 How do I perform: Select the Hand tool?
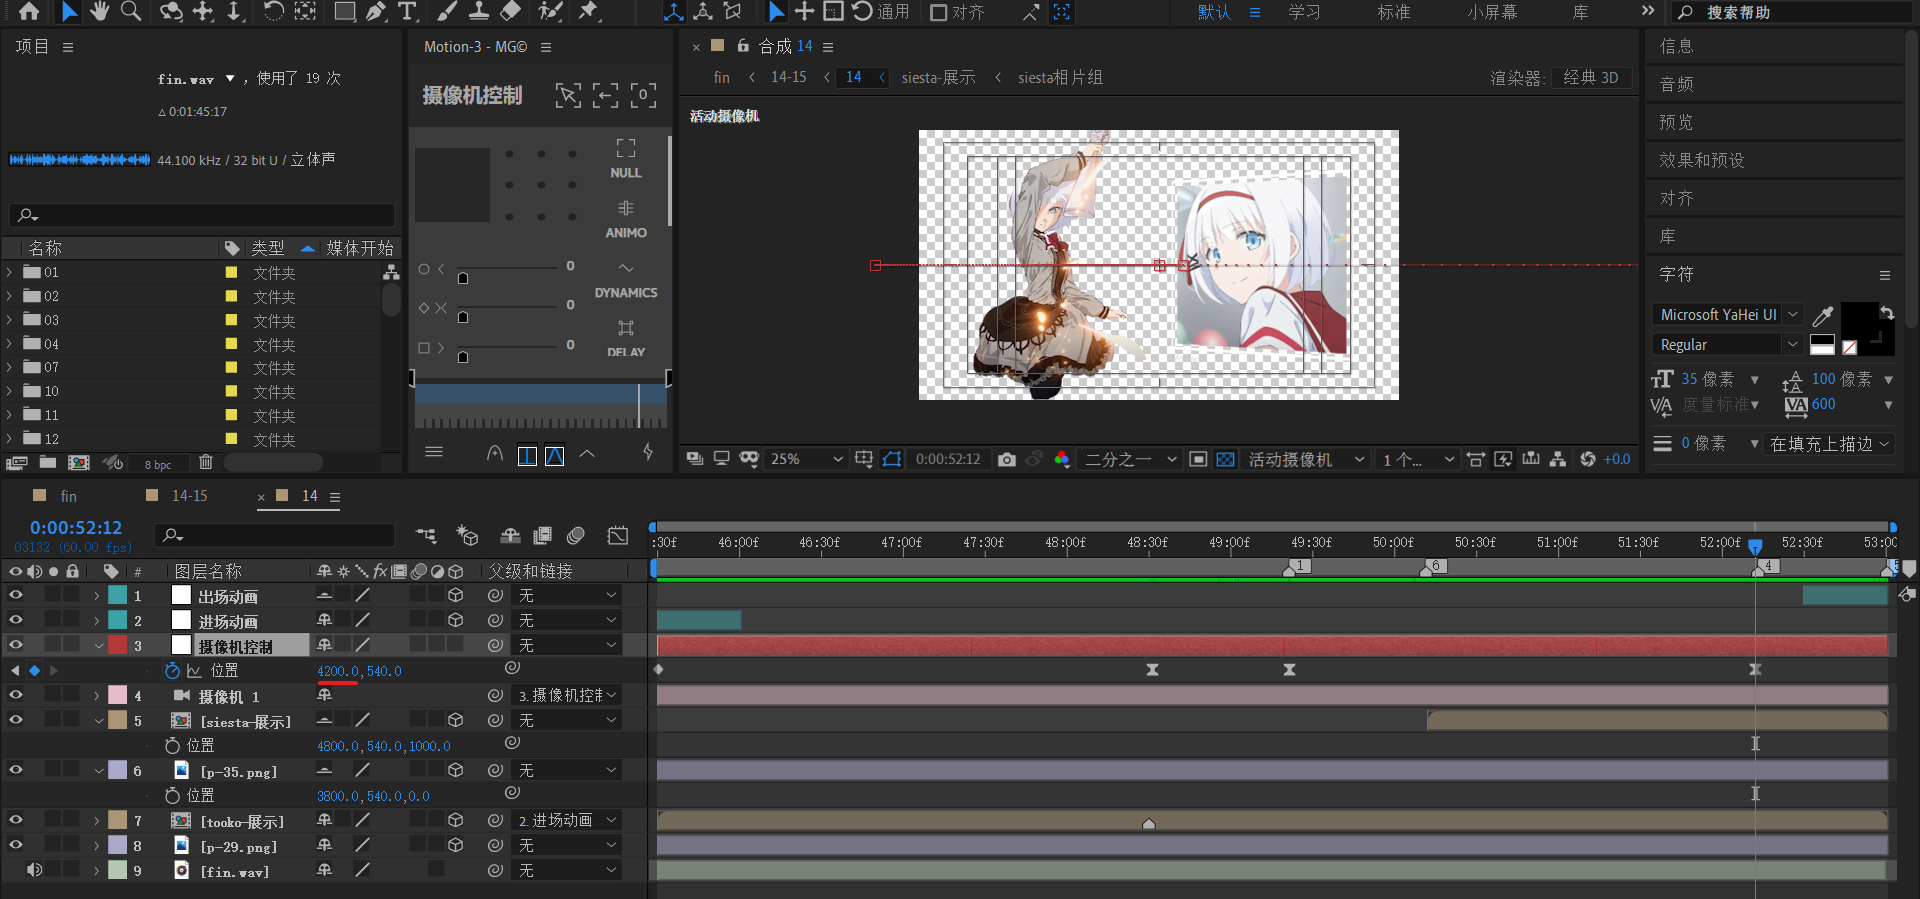click(99, 11)
